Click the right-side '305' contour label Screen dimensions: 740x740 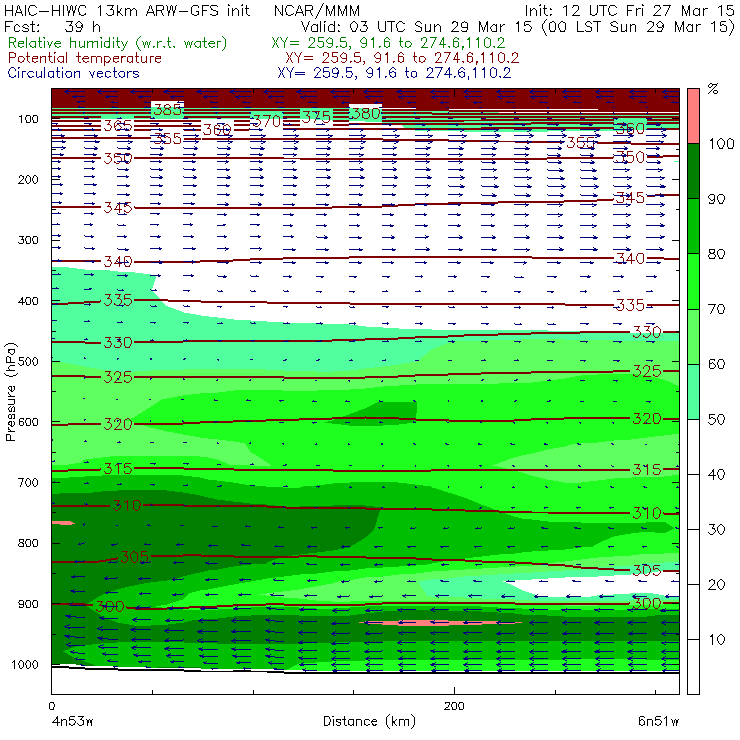[647, 570]
